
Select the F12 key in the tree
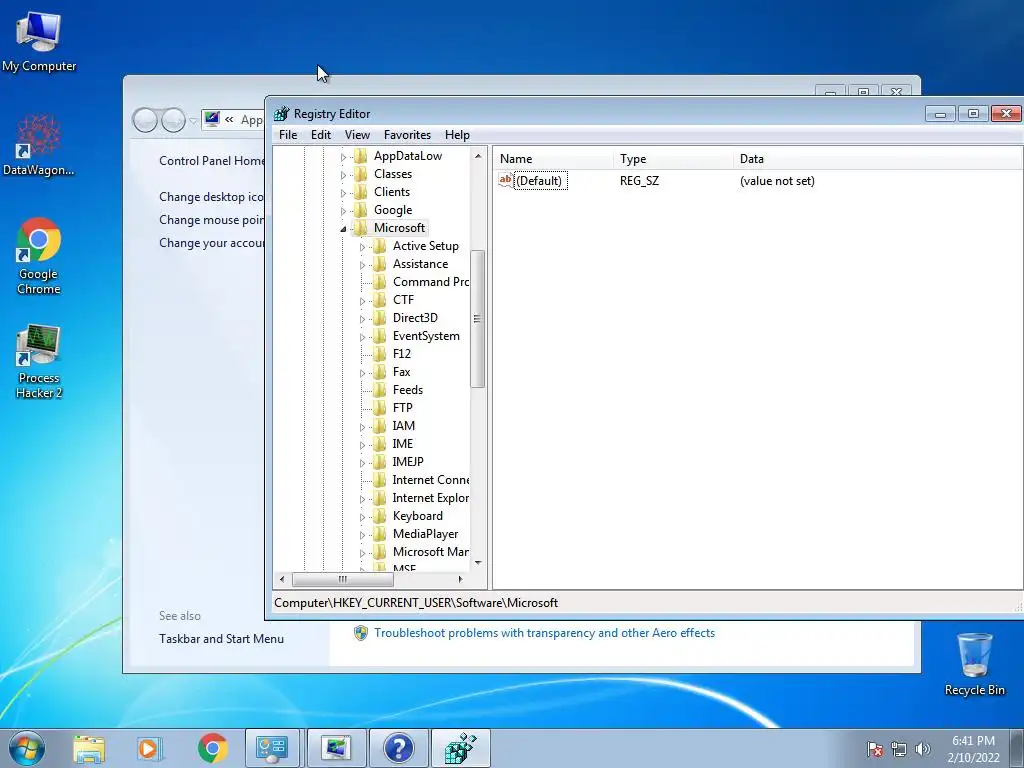(402, 354)
